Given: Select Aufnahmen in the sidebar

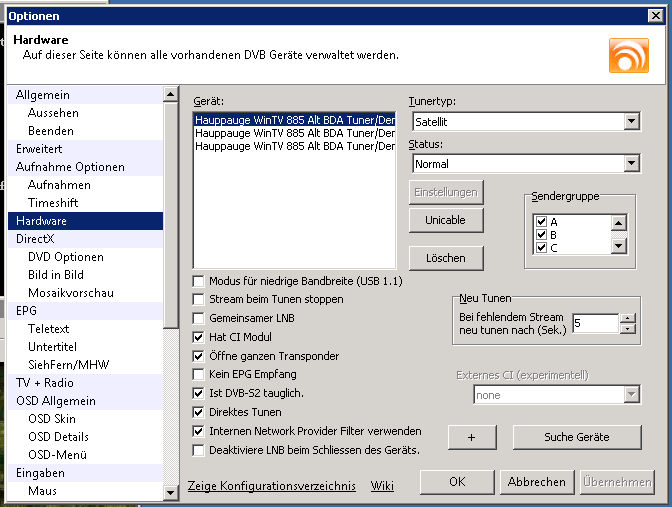Looking at the screenshot, I should point(85,185).
